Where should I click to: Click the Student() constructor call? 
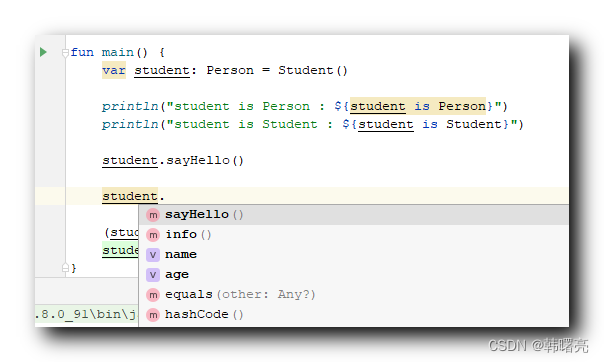[x=313, y=70]
